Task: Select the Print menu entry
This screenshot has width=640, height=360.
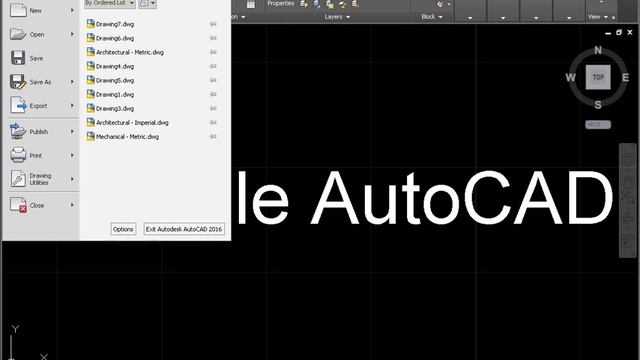Action: 41,155
